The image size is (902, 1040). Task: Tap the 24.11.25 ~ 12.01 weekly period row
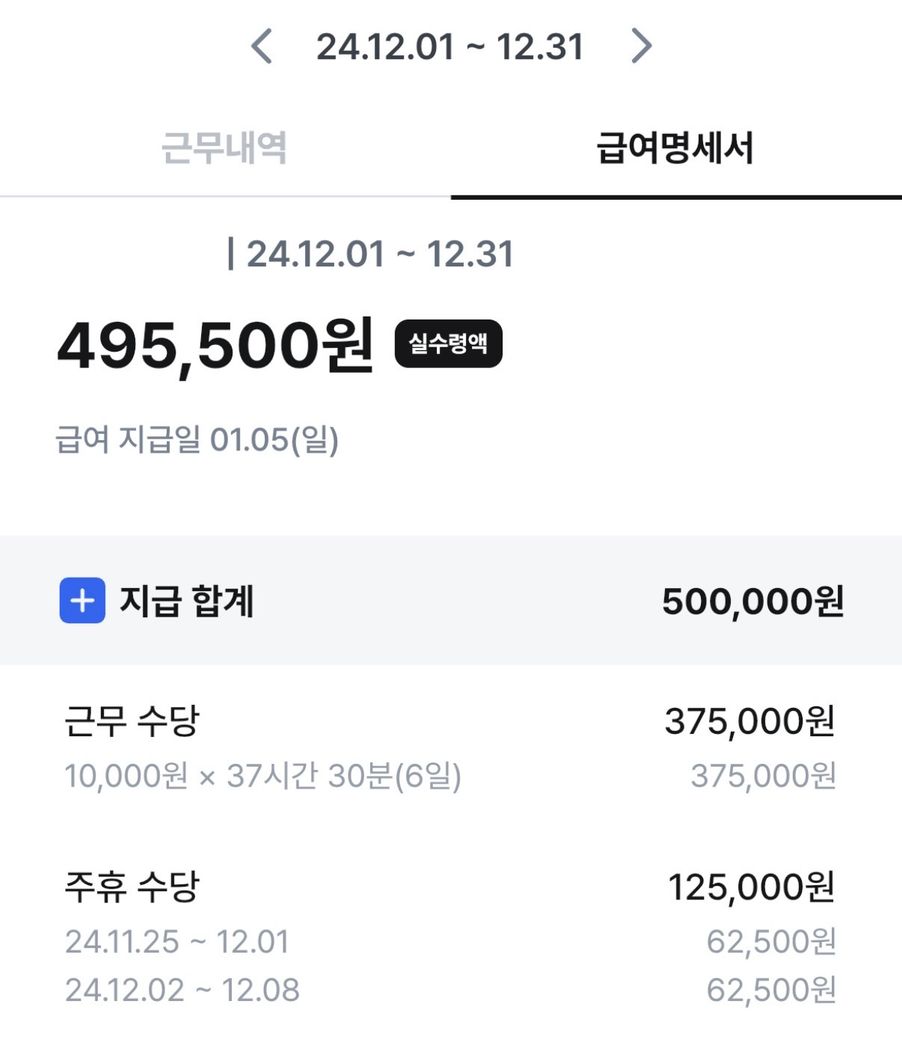(177, 941)
